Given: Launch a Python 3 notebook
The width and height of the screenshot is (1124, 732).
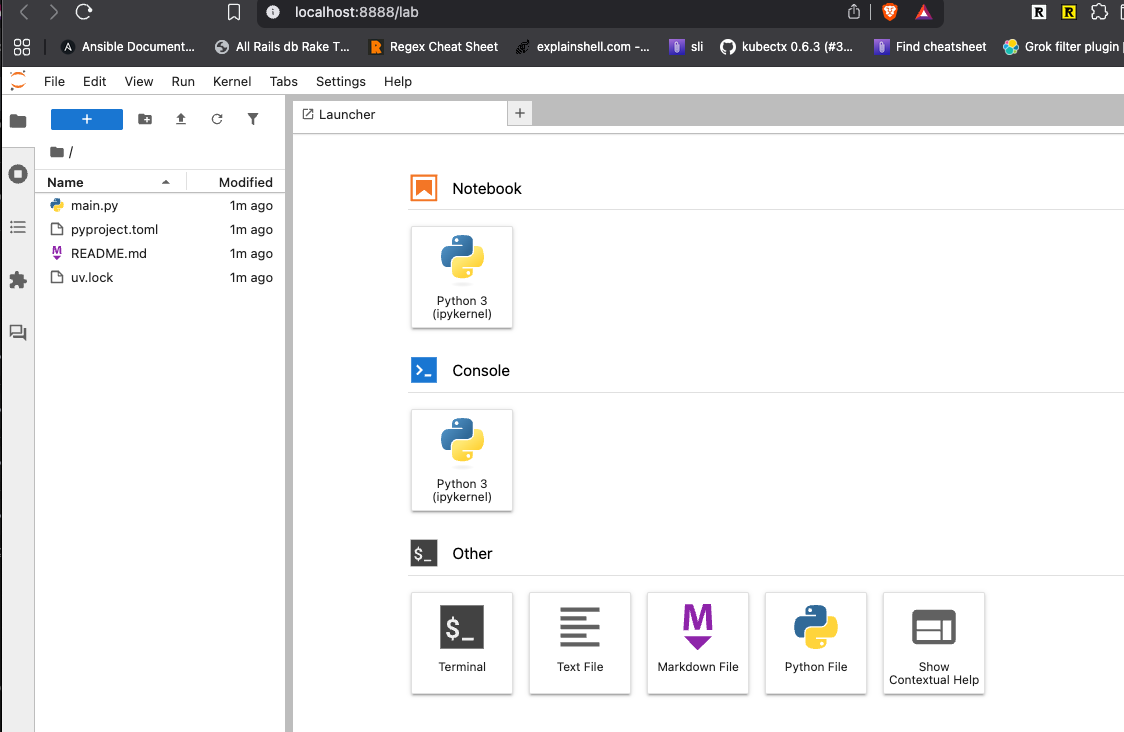Looking at the screenshot, I should click(x=461, y=277).
